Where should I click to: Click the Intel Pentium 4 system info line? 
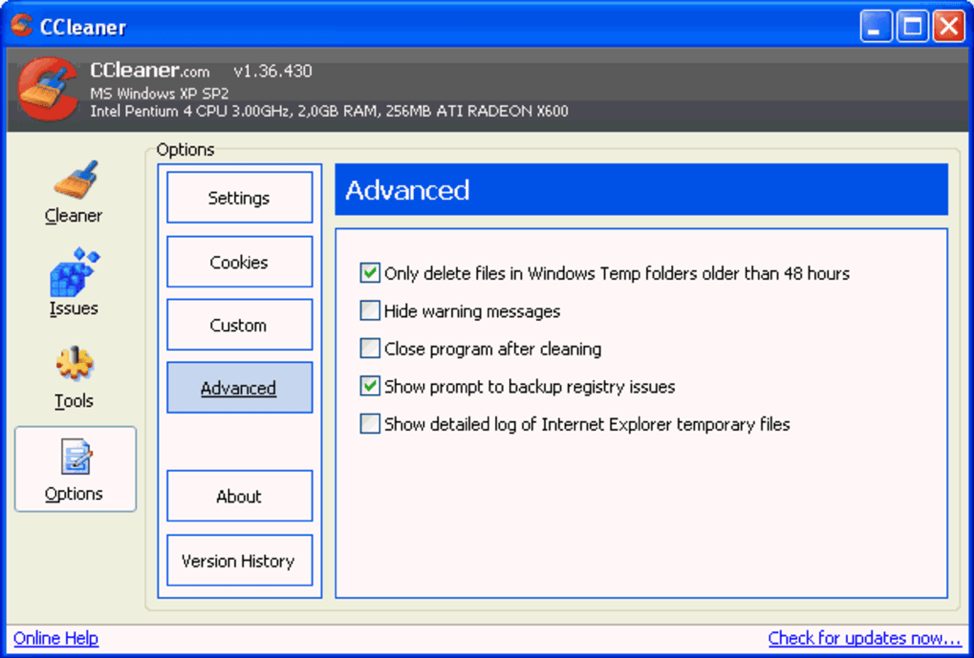(329, 111)
